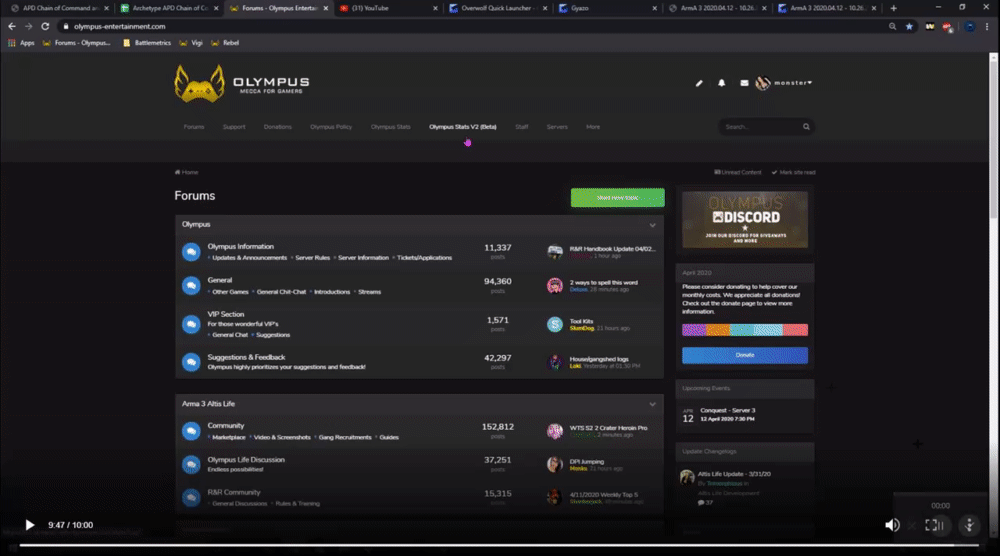Image resolution: width=1000 pixels, height=556 pixels.
Task: Click Suggestions & Feedback forum icon
Action: pyautogui.click(x=191, y=362)
